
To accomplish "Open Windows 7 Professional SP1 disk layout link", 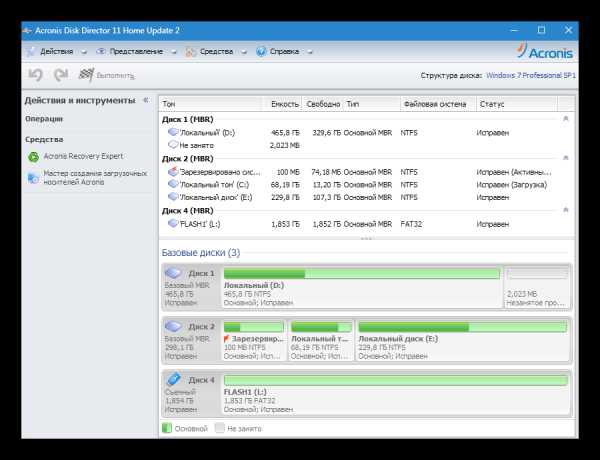I will tap(531, 75).
